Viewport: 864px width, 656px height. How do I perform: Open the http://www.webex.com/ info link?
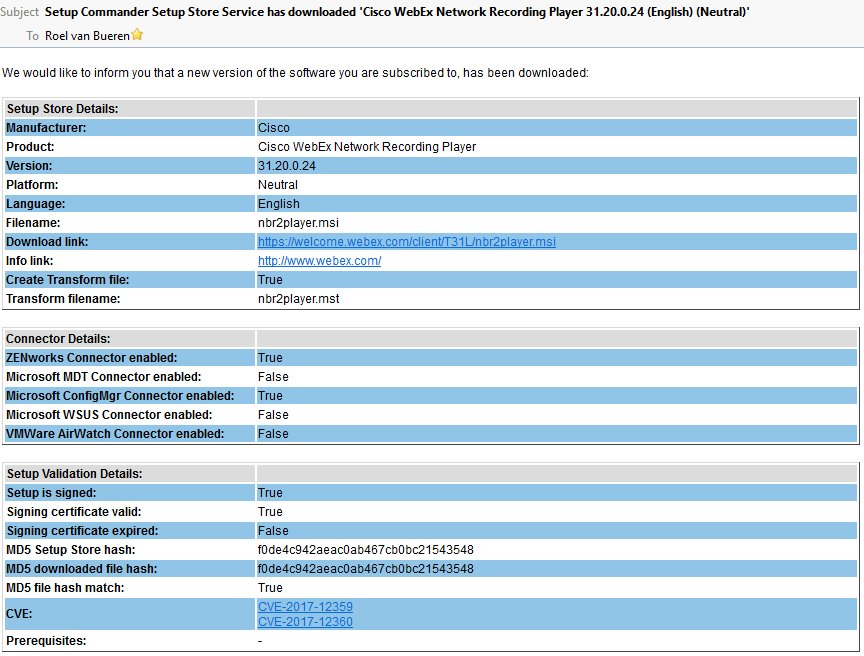(x=320, y=261)
